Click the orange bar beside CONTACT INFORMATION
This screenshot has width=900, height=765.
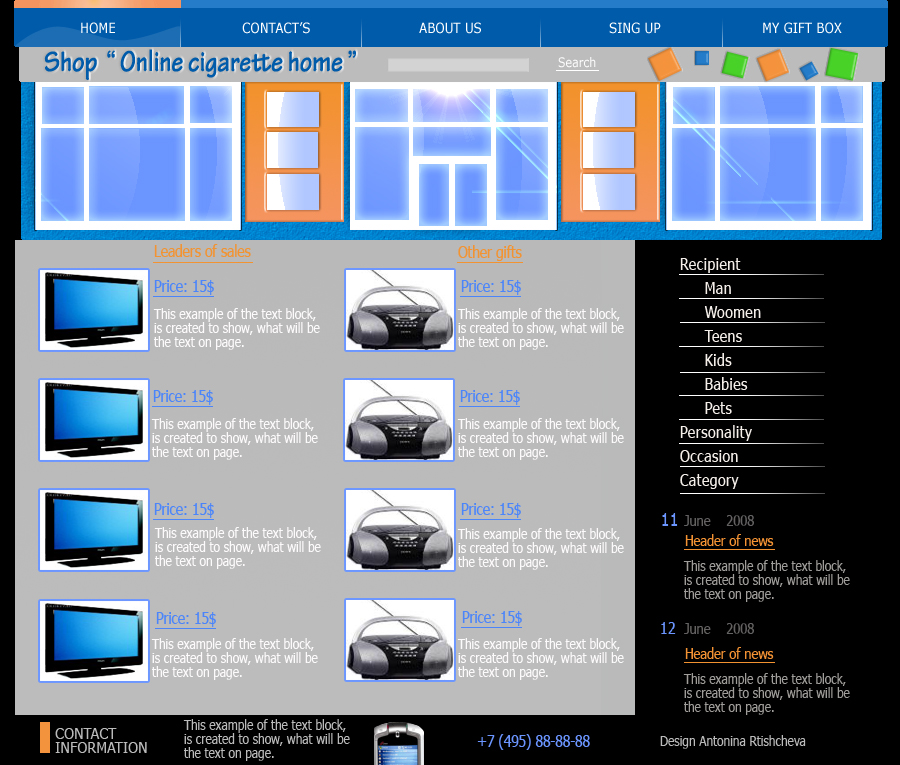coord(43,738)
